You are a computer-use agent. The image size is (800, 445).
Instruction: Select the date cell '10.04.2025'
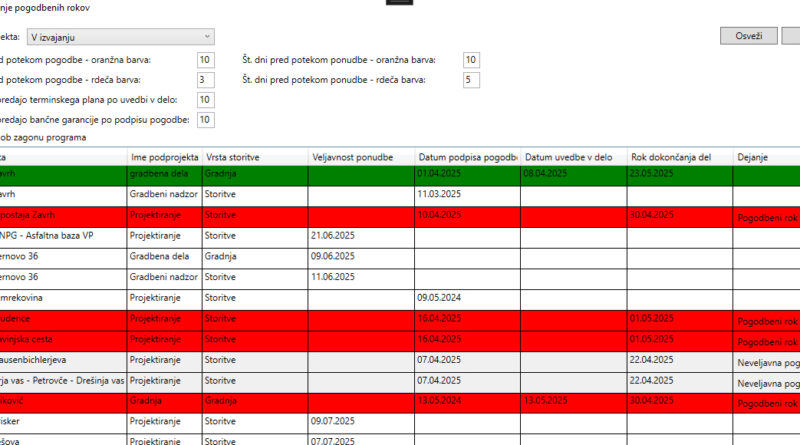coord(467,217)
